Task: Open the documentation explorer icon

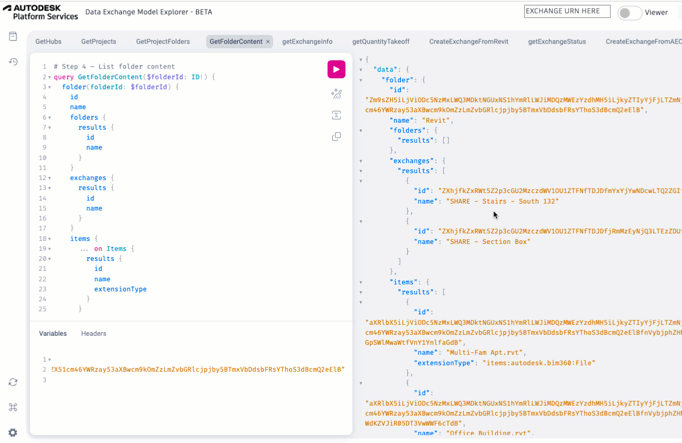Action: click(13, 37)
